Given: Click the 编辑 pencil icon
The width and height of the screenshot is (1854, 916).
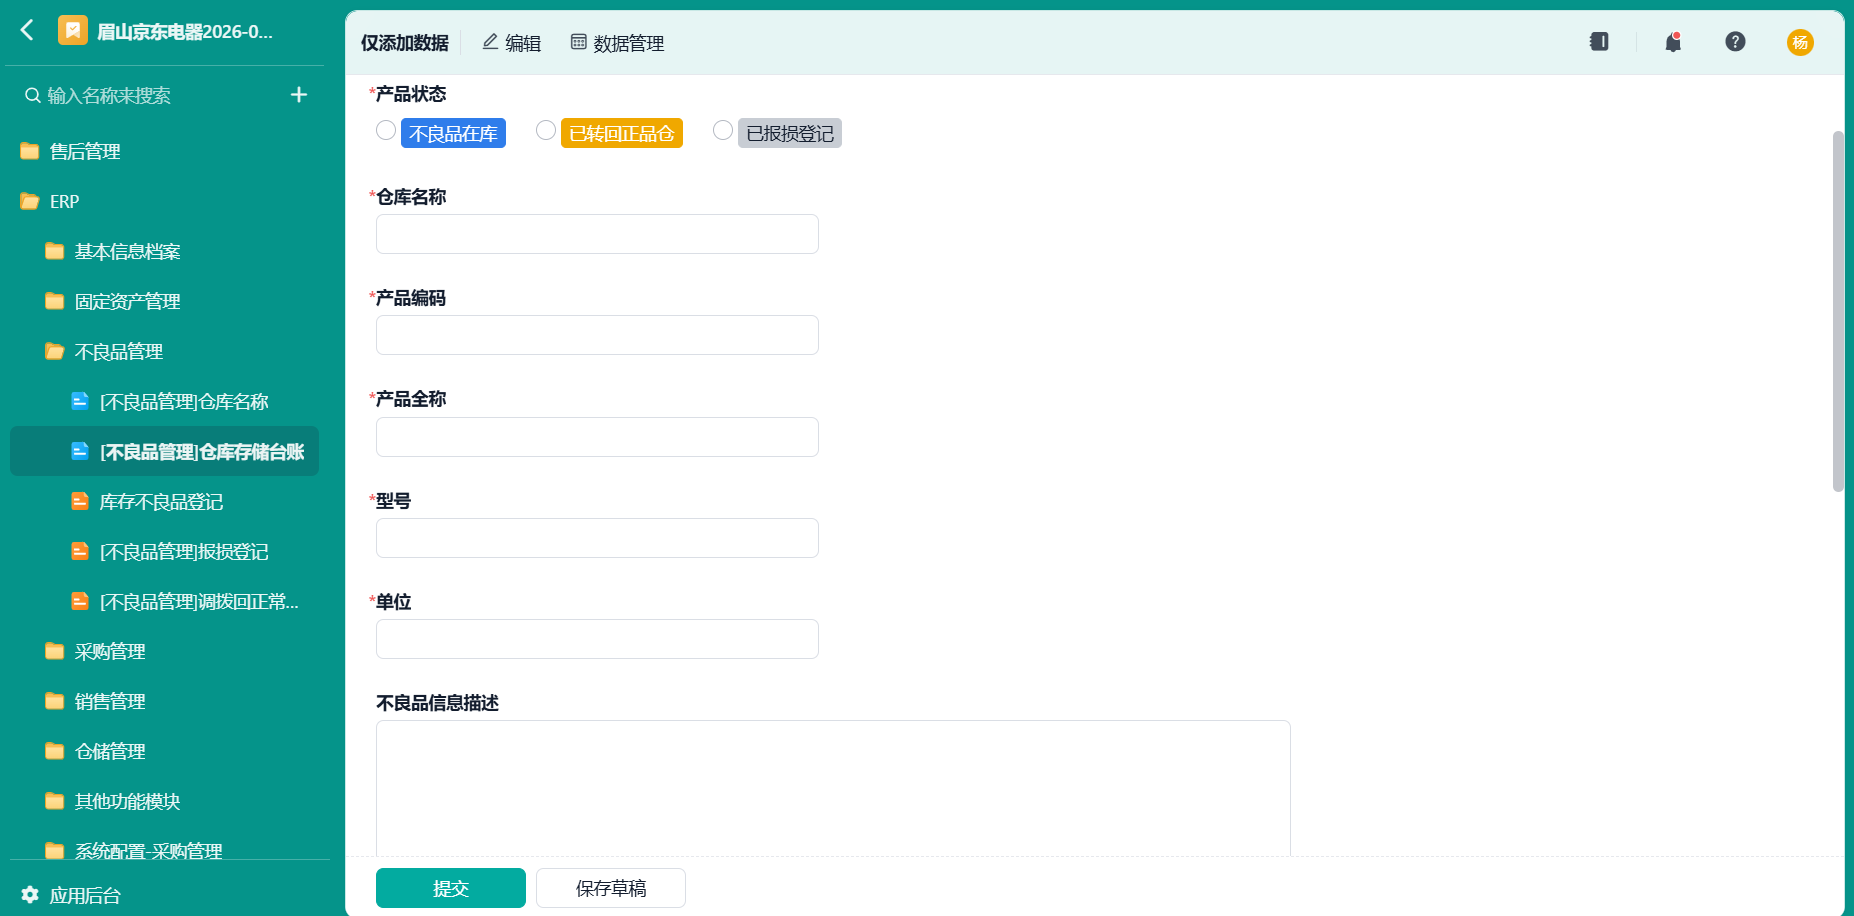Looking at the screenshot, I should click(x=490, y=42).
